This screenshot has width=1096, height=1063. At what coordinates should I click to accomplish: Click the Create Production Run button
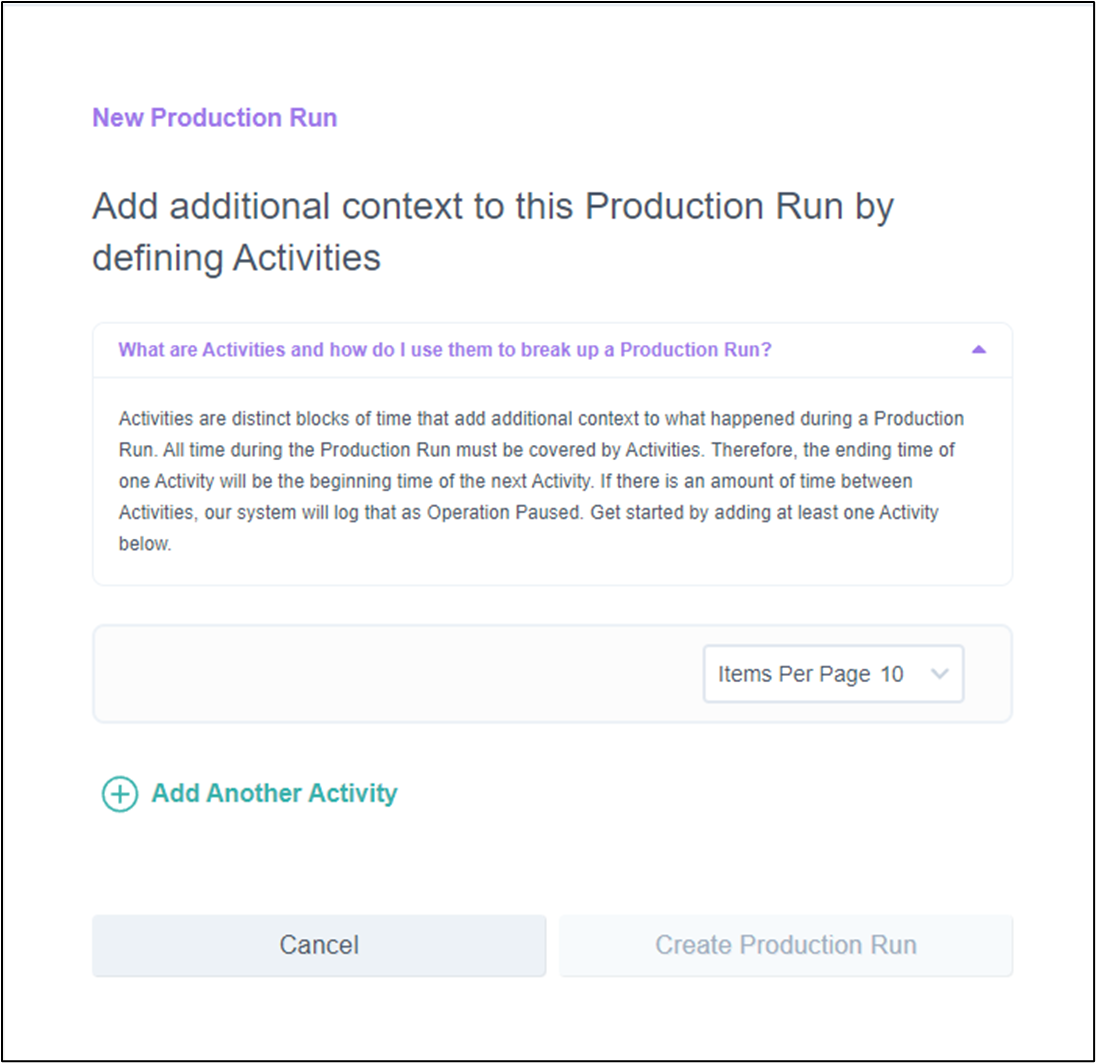786,945
